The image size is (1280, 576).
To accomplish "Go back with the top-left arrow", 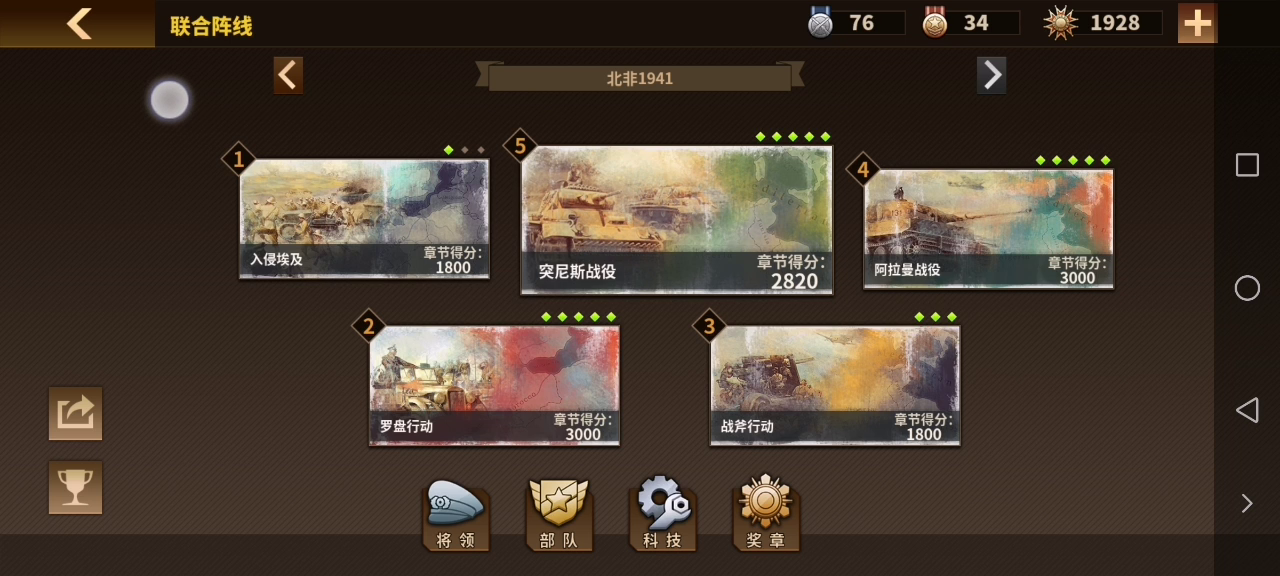I will click(78, 23).
